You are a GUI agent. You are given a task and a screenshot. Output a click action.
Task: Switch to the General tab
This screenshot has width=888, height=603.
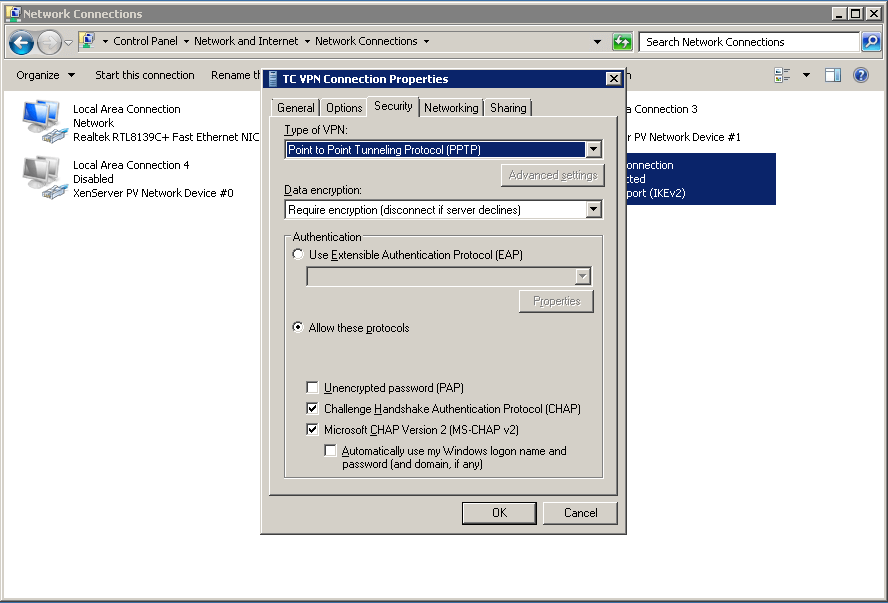tap(296, 108)
